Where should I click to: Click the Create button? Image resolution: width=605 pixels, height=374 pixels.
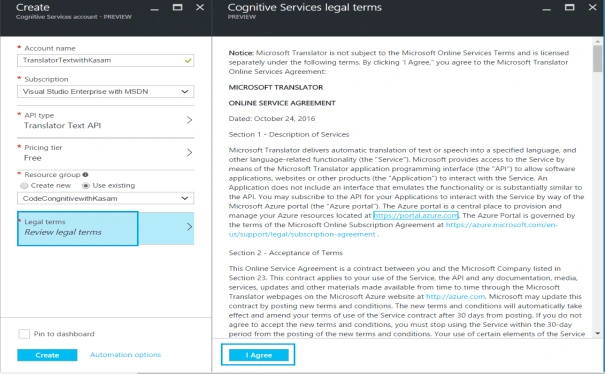click(x=47, y=355)
